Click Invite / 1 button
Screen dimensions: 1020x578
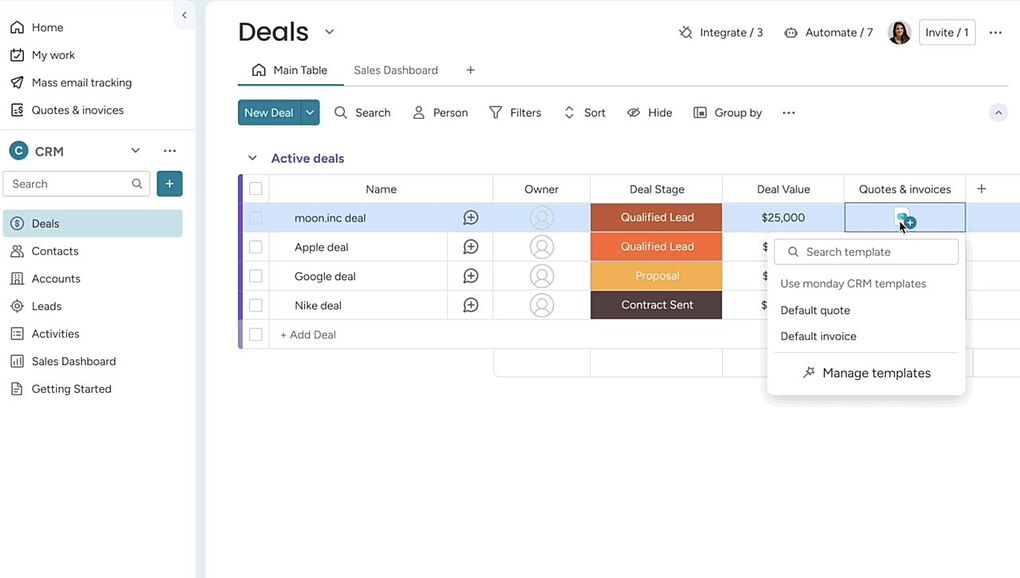click(x=946, y=33)
